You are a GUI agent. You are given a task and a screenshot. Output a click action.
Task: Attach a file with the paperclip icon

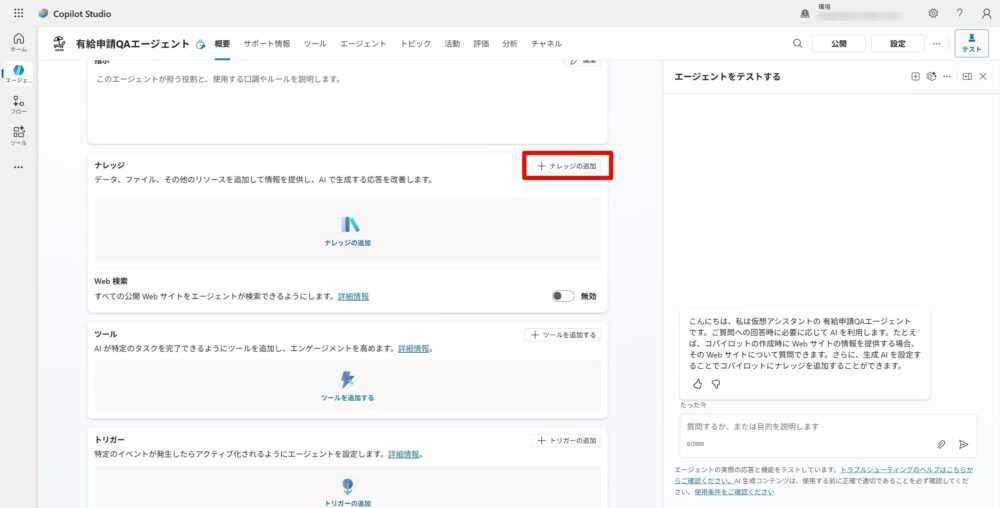pos(941,444)
